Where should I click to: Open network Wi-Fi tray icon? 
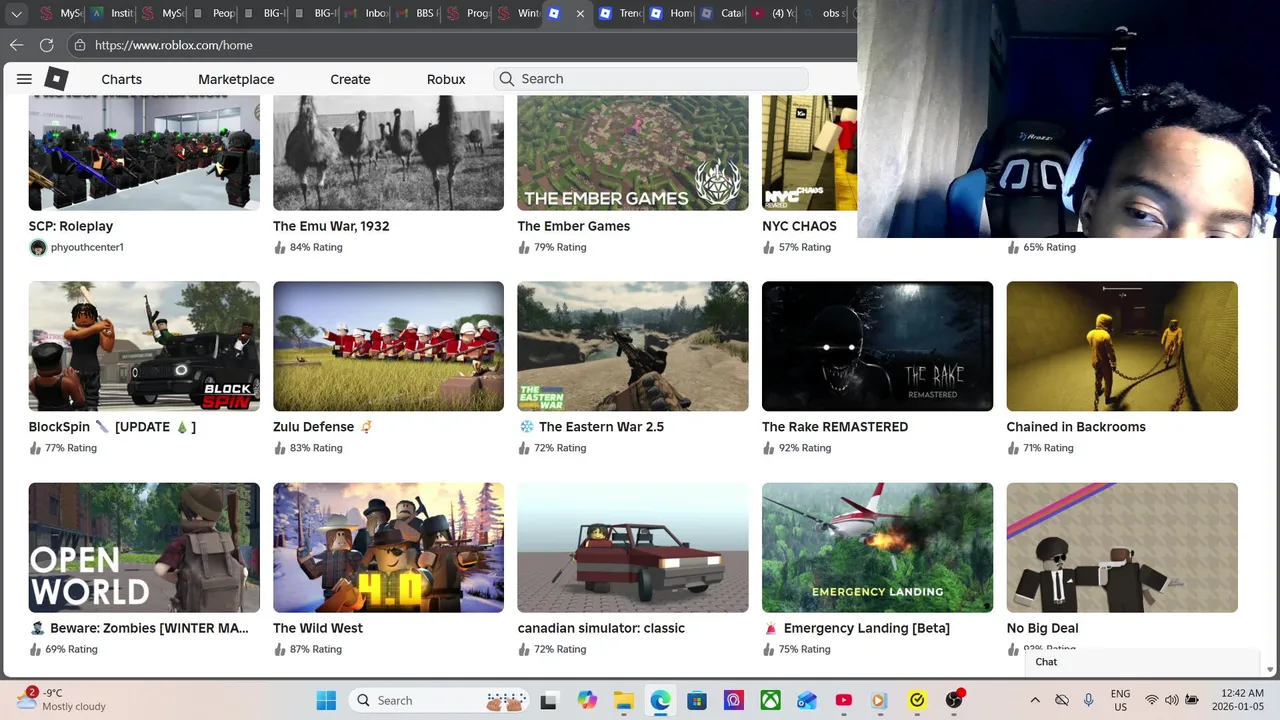[1152, 700]
